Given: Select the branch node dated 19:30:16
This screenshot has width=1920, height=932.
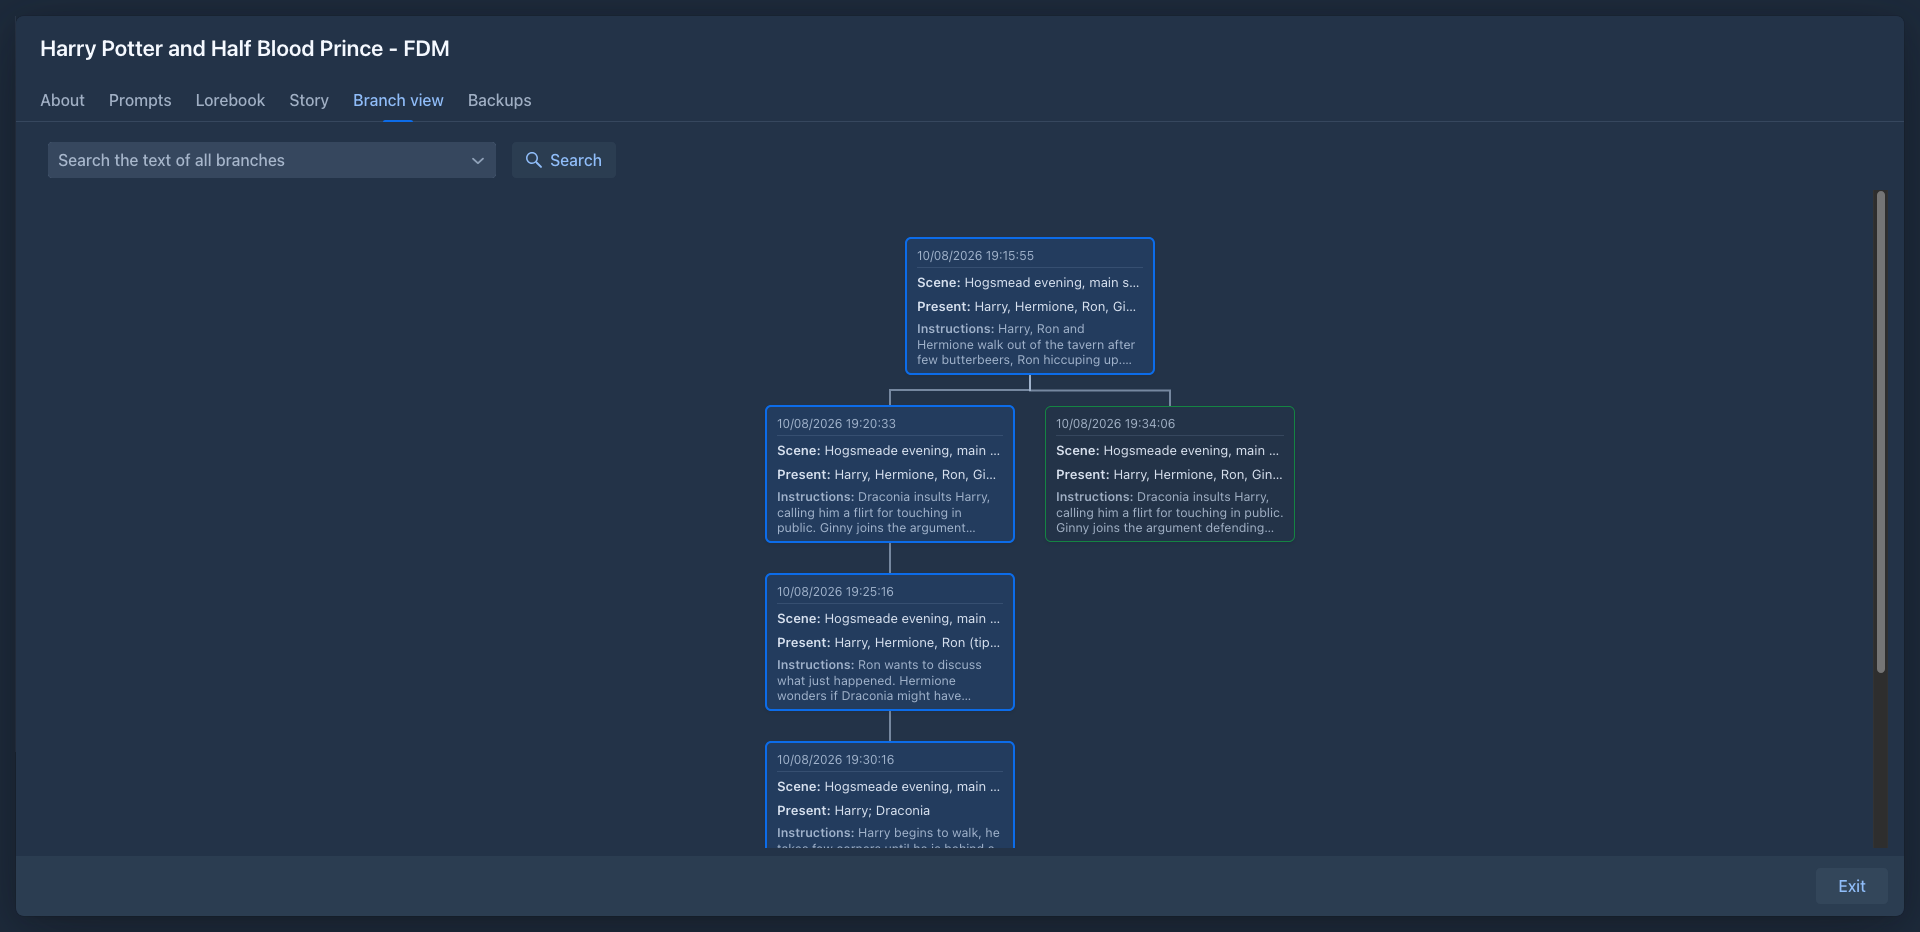Looking at the screenshot, I should pyautogui.click(x=890, y=795).
